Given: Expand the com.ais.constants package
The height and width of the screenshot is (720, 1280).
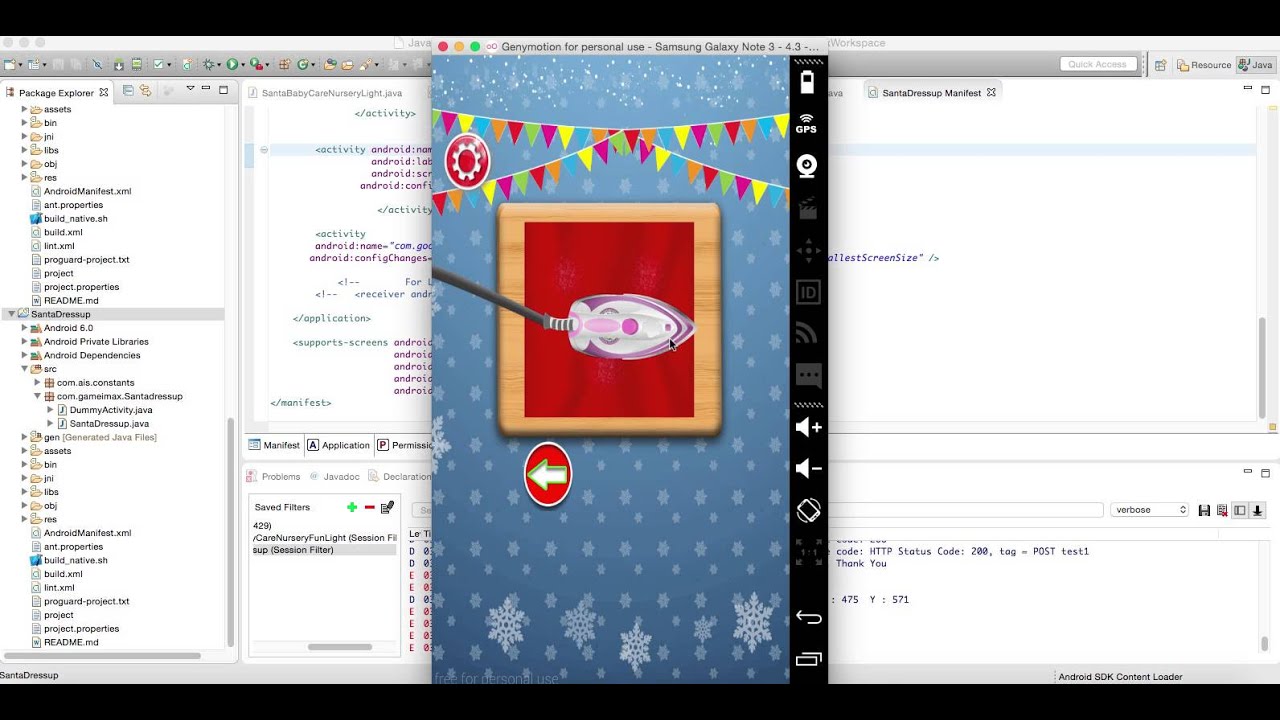Looking at the screenshot, I should click(x=37, y=383).
